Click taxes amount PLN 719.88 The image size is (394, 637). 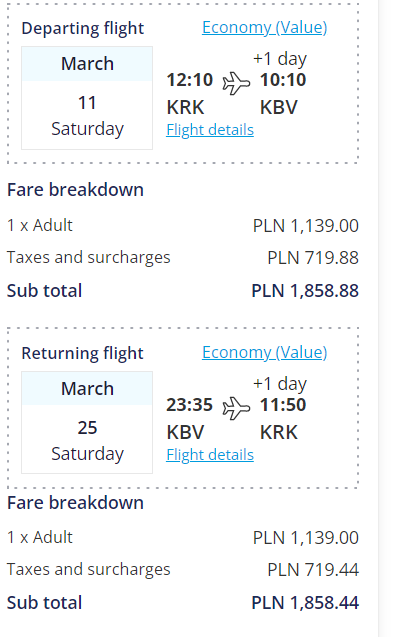tap(313, 258)
